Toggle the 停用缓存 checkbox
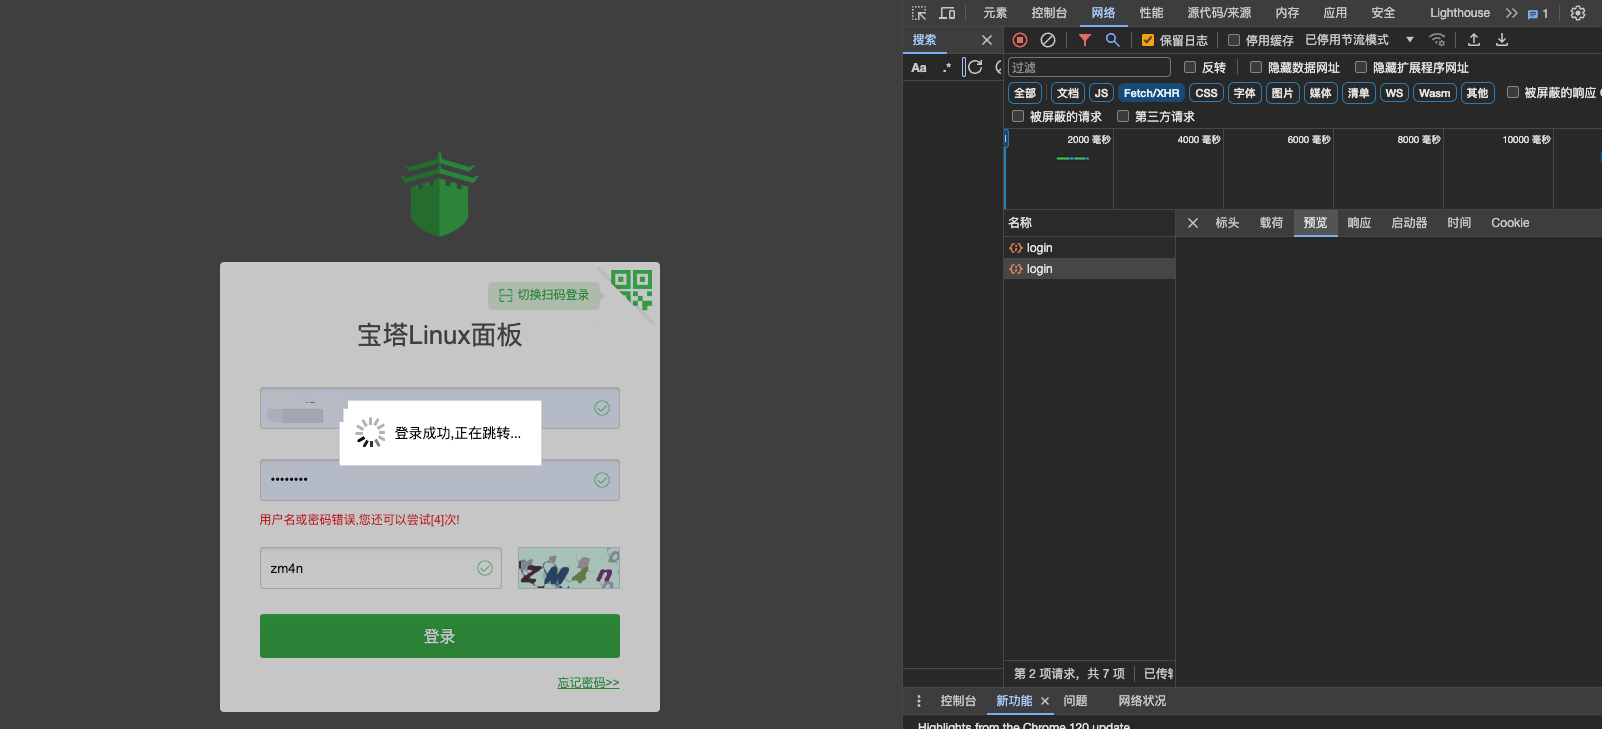 pos(1234,40)
